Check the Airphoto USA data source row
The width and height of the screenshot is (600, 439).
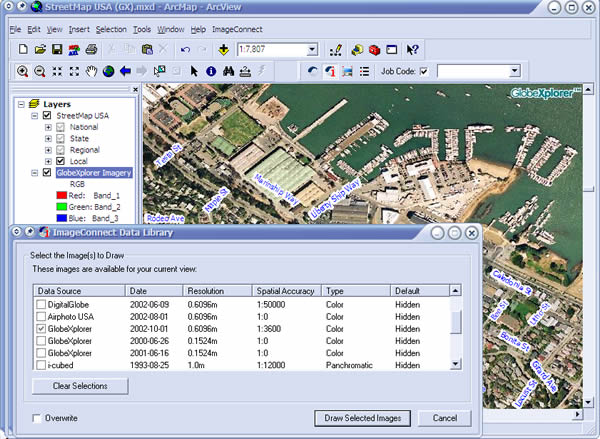point(41,317)
